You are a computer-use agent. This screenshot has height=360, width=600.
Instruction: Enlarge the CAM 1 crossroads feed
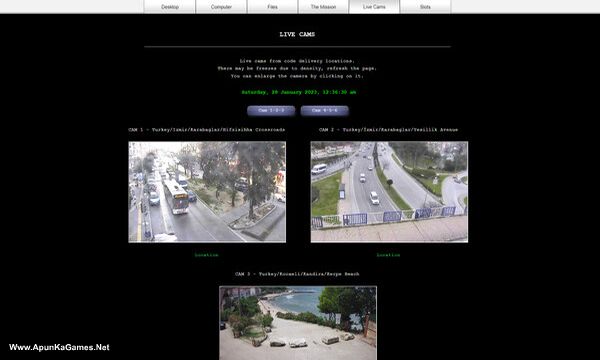[207, 192]
